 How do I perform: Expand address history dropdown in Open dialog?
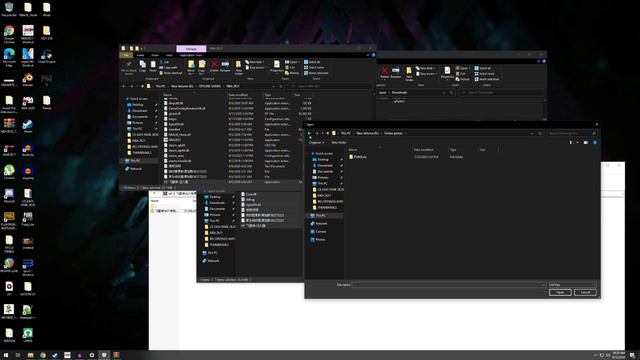[x=532, y=133]
